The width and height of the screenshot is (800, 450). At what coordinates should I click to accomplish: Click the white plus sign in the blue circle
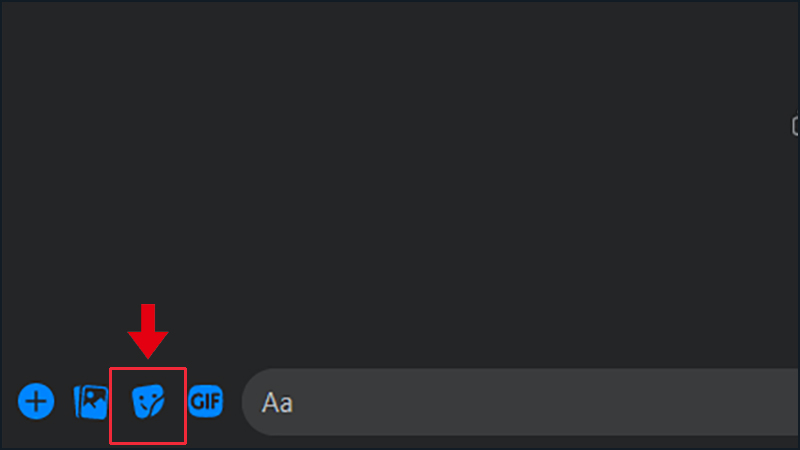point(36,401)
